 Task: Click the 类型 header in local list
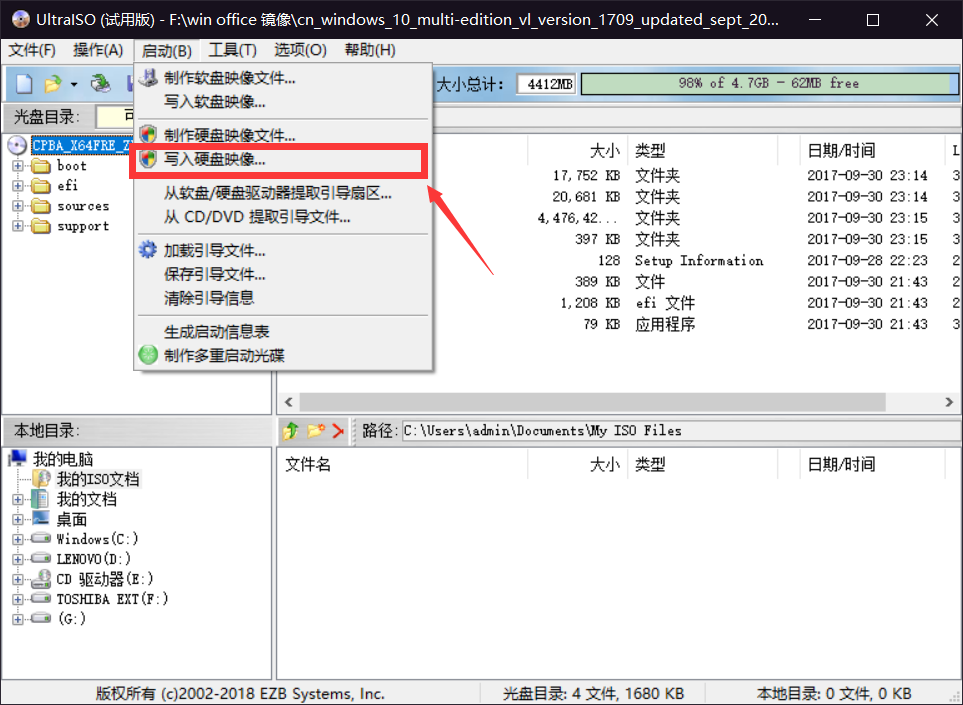pyautogui.click(x=702, y=464)
